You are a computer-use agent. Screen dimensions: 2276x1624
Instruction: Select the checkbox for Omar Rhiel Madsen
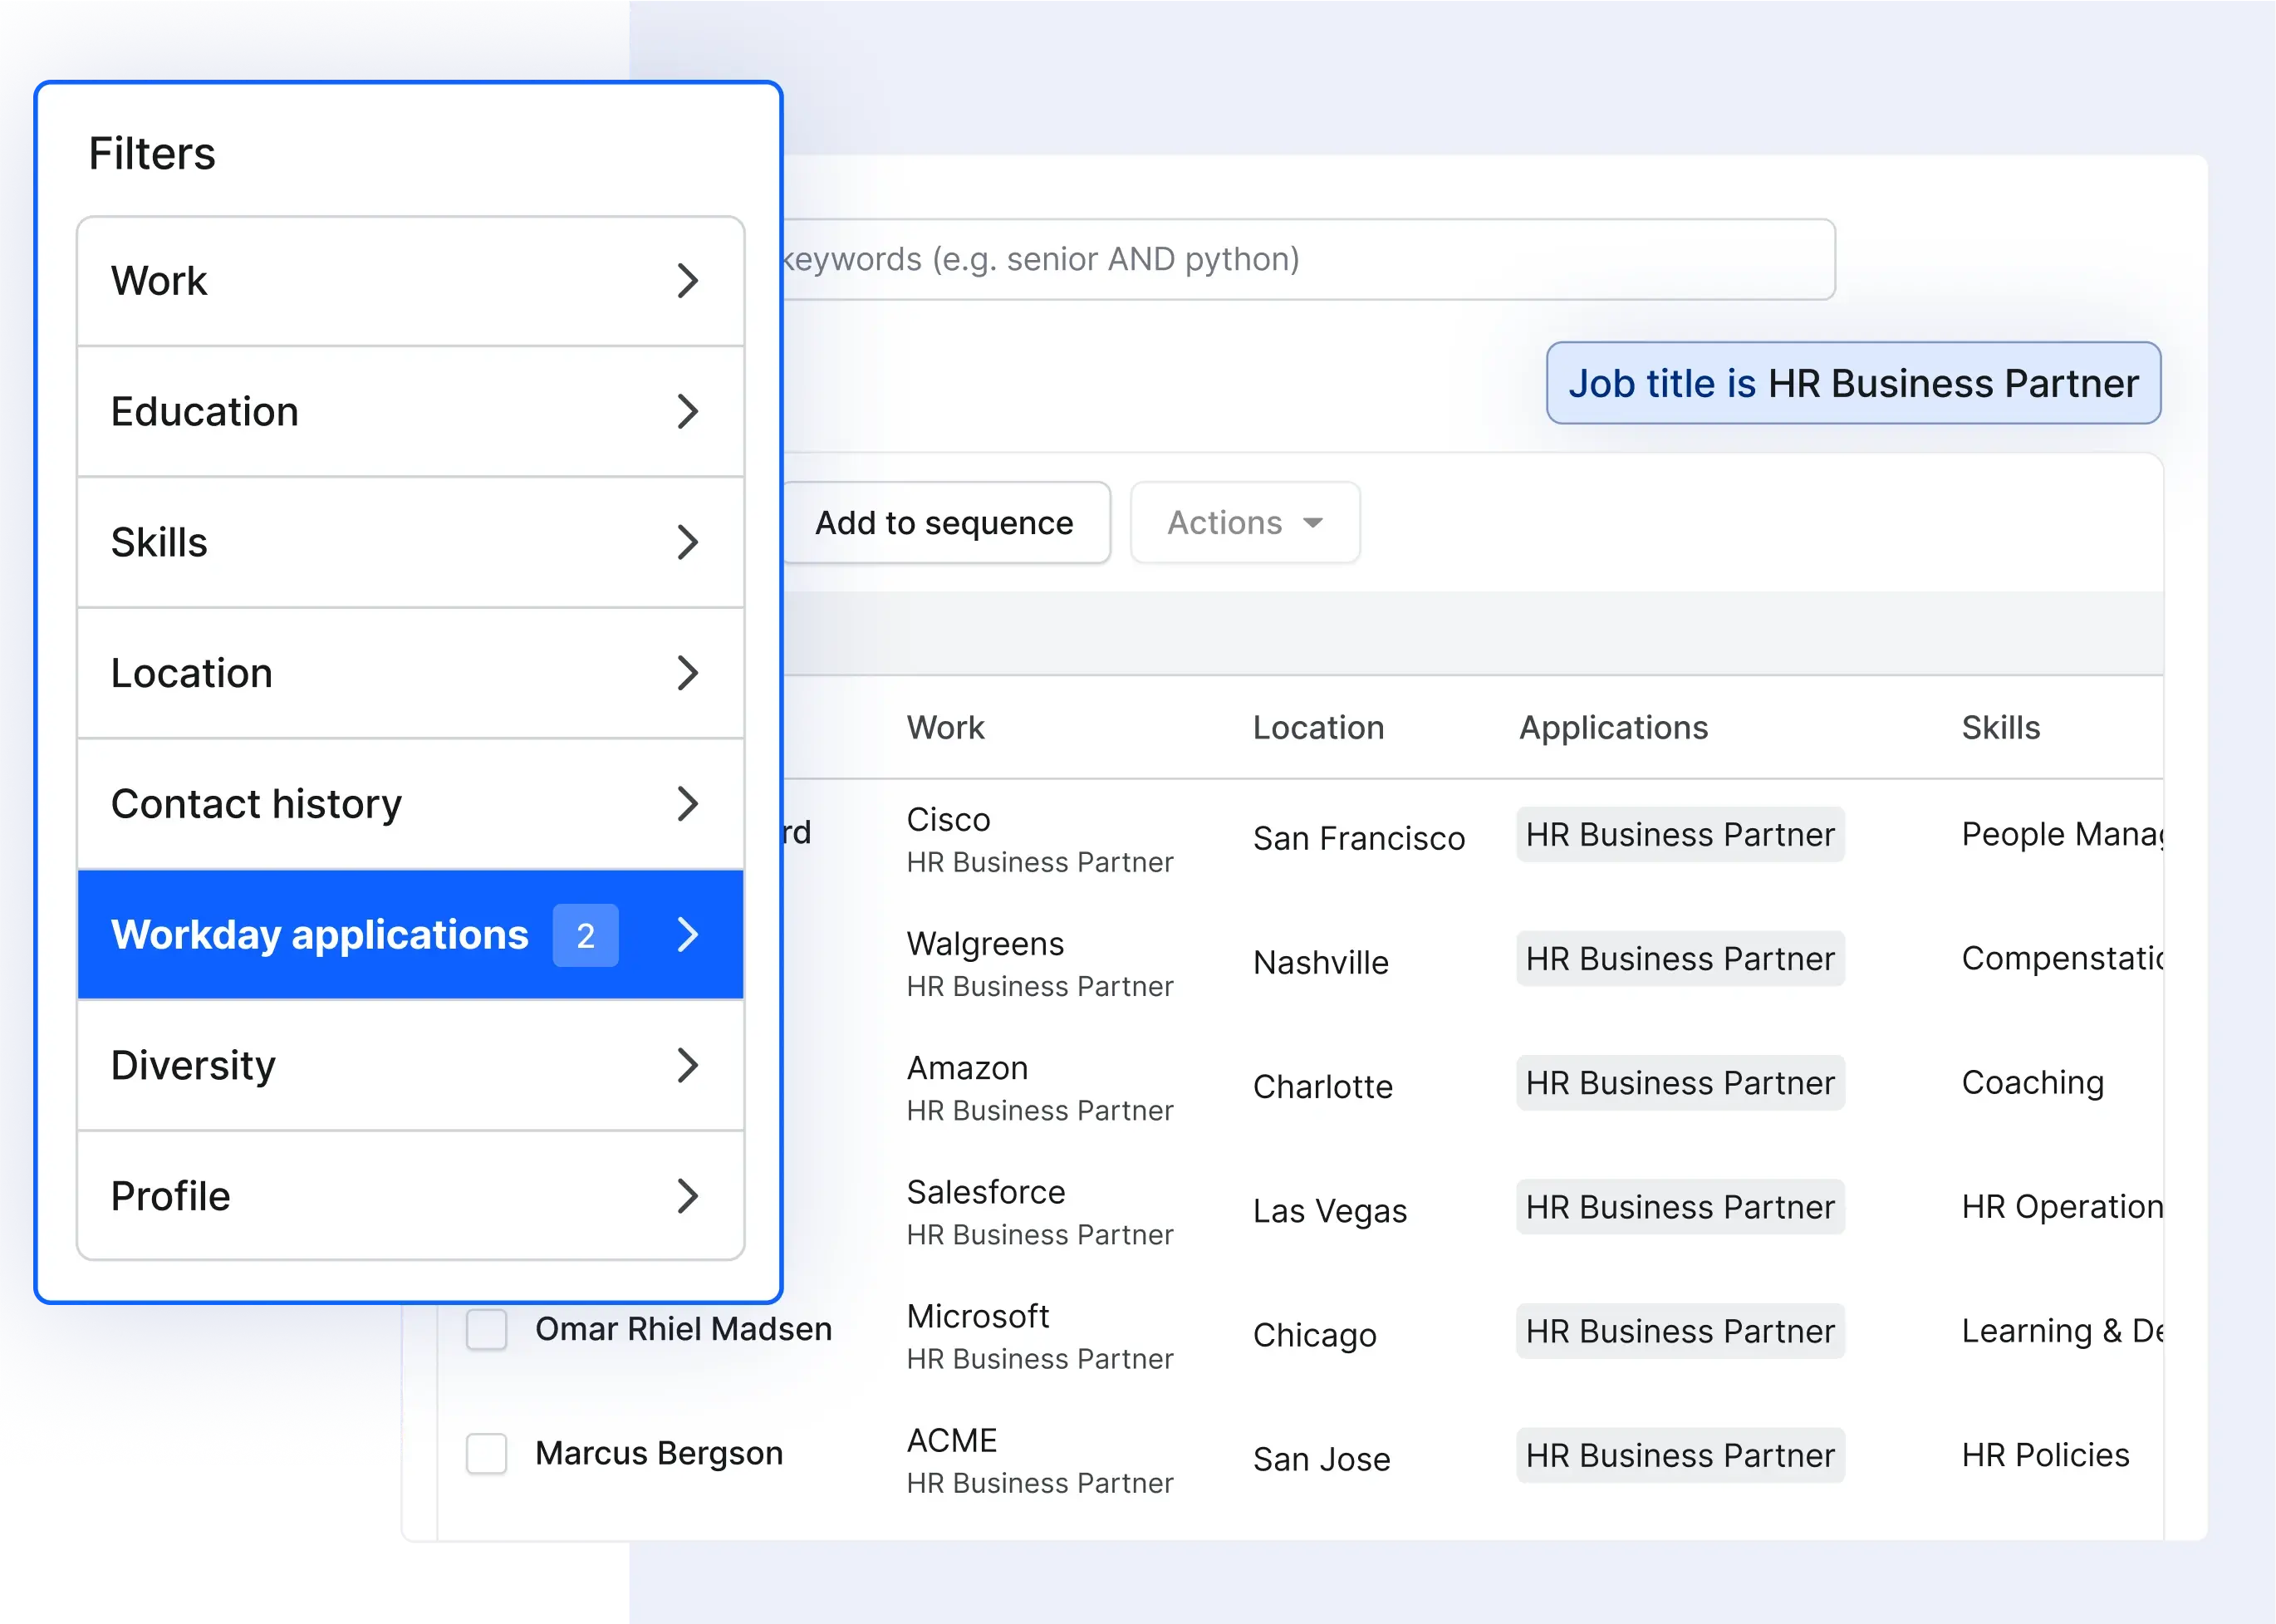click(487, 1329)
